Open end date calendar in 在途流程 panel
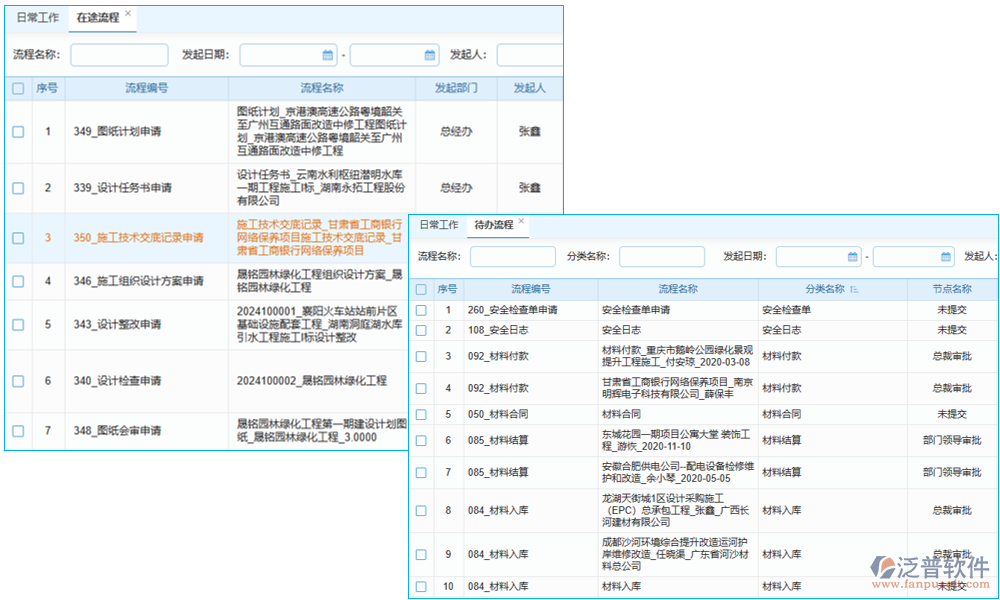 (x=430, y=55)
